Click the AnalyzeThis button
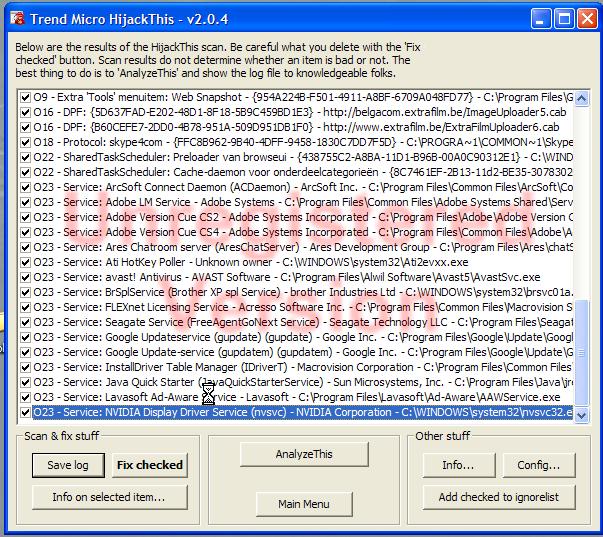 click(304, 454)
